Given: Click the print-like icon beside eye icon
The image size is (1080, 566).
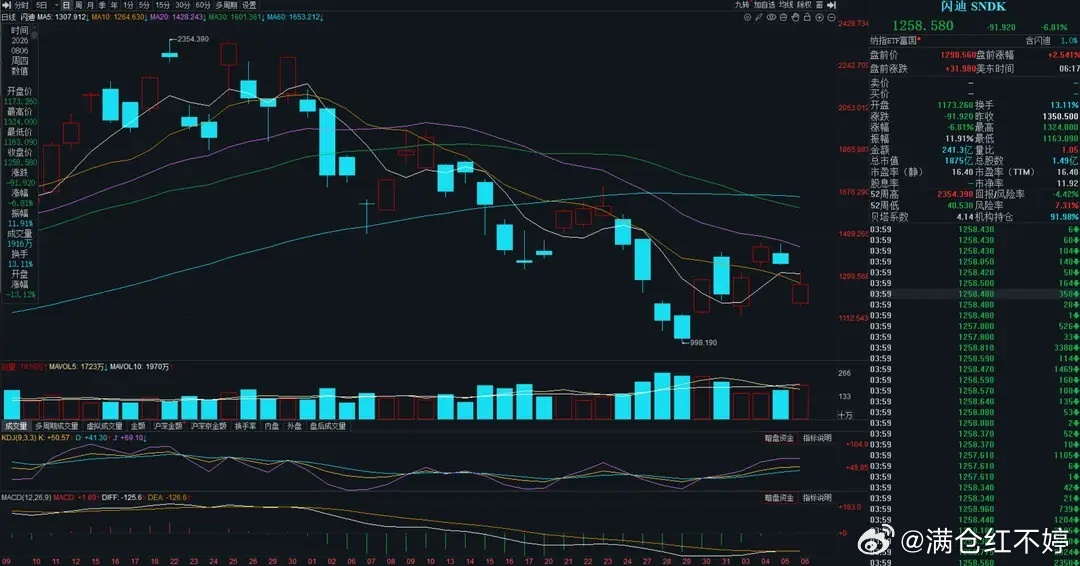Looking at the screenshot, I should (783, 17).
